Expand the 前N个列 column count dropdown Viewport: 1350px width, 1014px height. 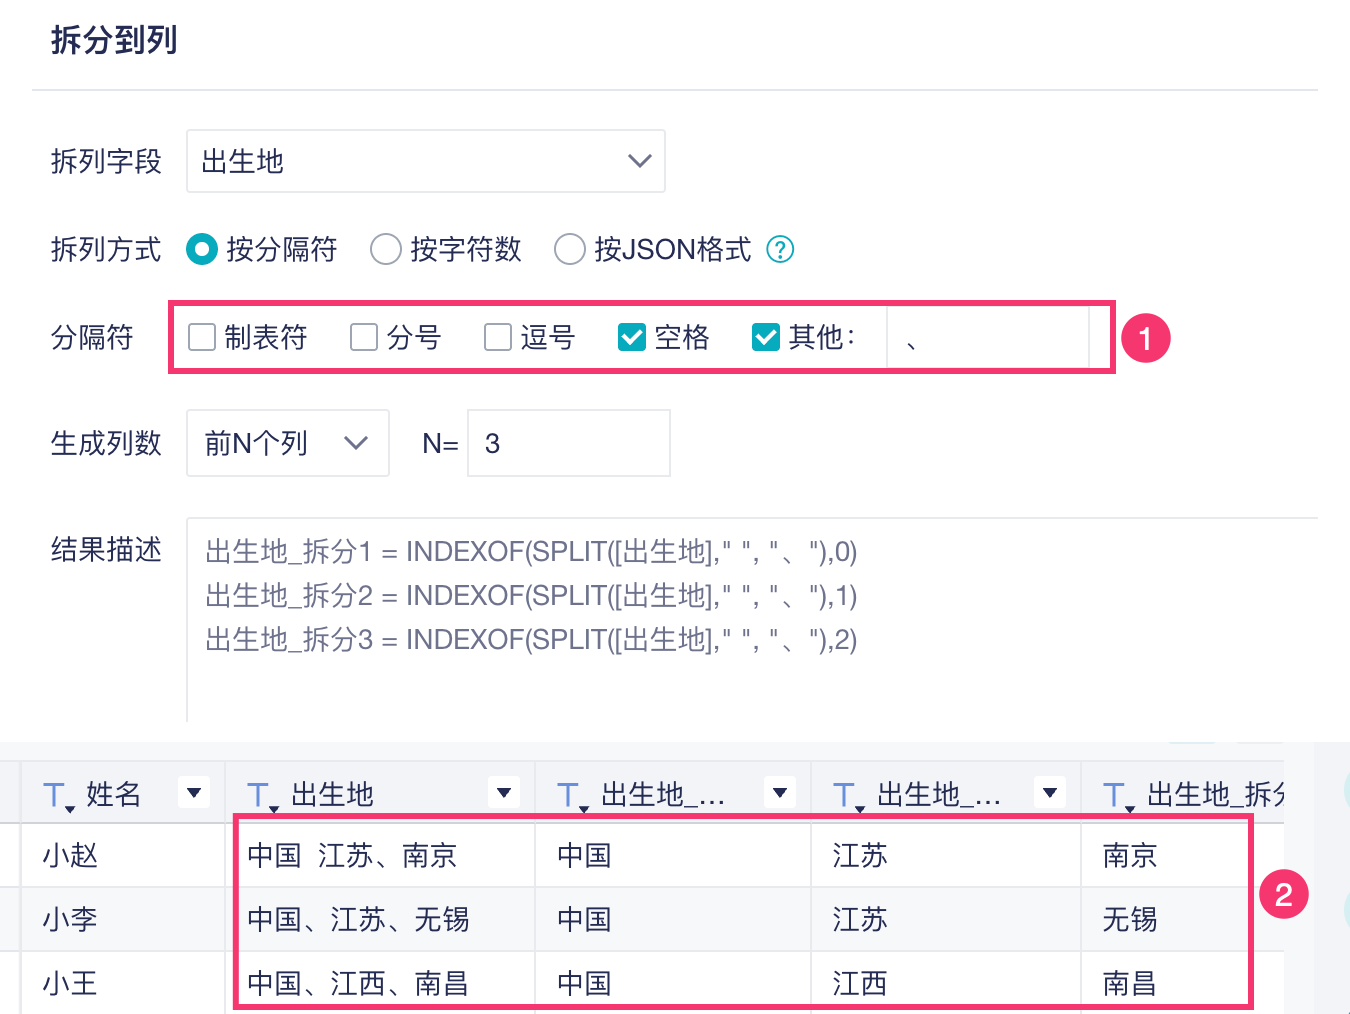pos(287,443)
